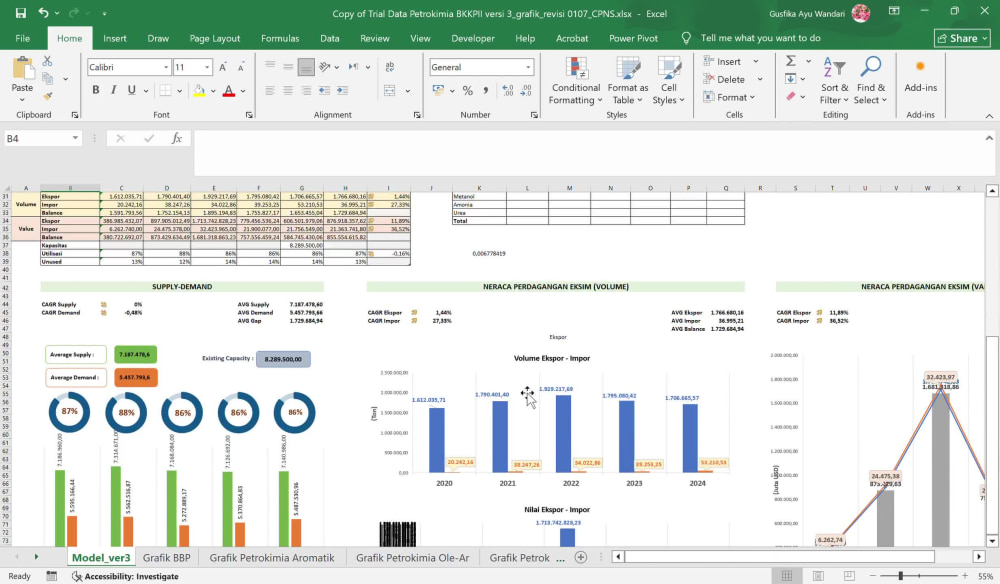The width and height of the screenshot is (1000, 584).
Task: Click the Percent Style icon
Action: [467, 91]
